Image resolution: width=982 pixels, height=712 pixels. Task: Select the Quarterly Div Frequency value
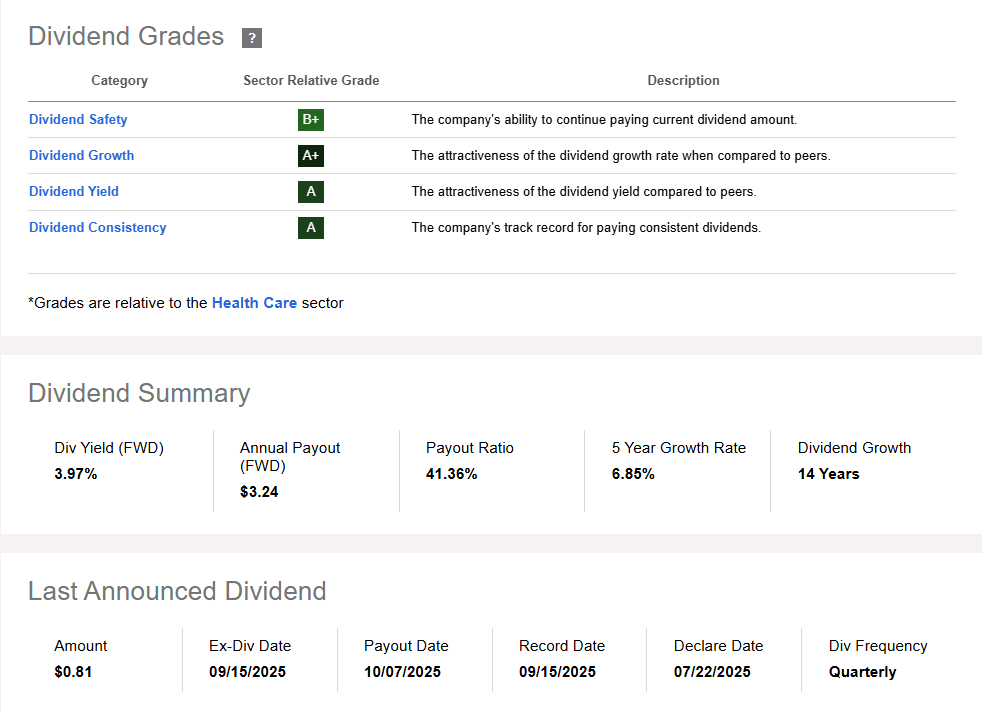coord(862,672)
